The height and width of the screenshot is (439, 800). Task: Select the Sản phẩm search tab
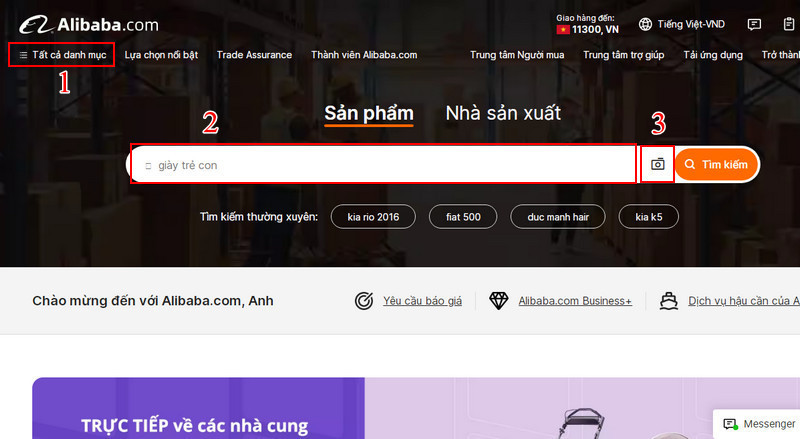pyautogui.click(x=369, y=114)
